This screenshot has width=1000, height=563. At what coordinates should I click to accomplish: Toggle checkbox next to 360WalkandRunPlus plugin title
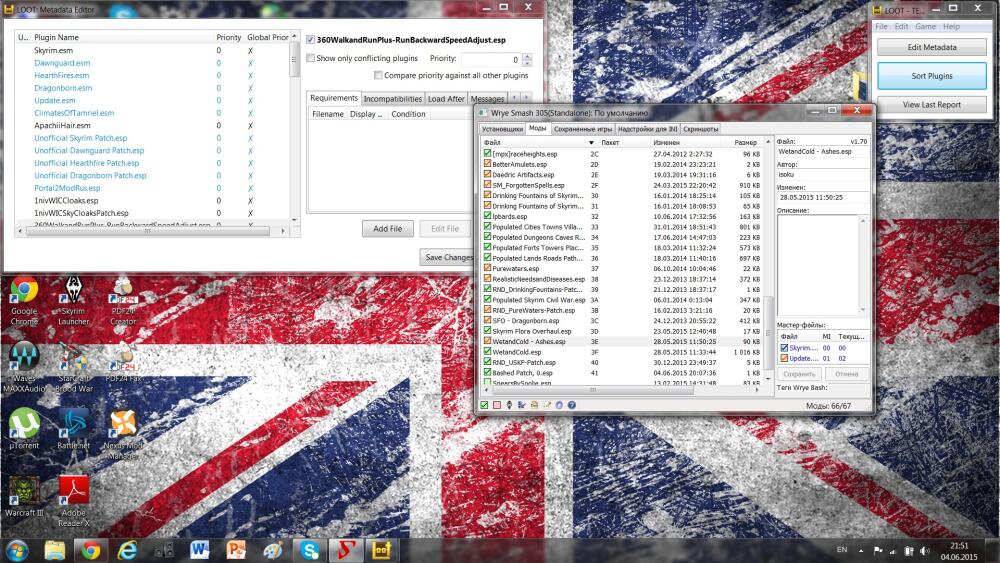(311, 40)
